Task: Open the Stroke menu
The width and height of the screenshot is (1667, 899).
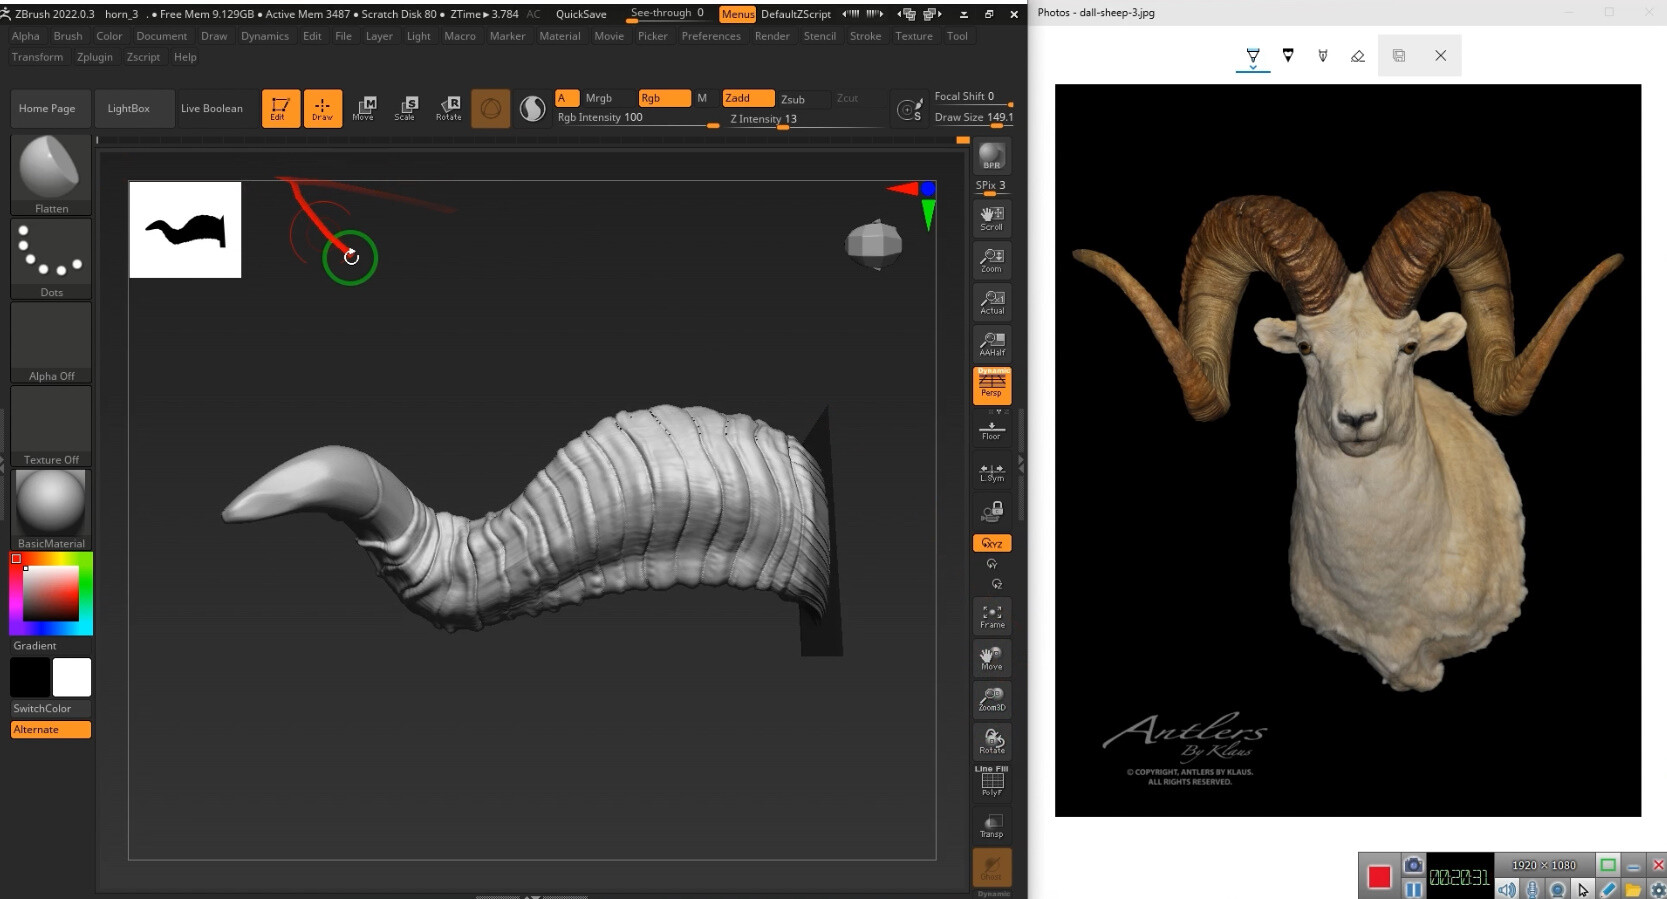Action: (x=866, y=36)
